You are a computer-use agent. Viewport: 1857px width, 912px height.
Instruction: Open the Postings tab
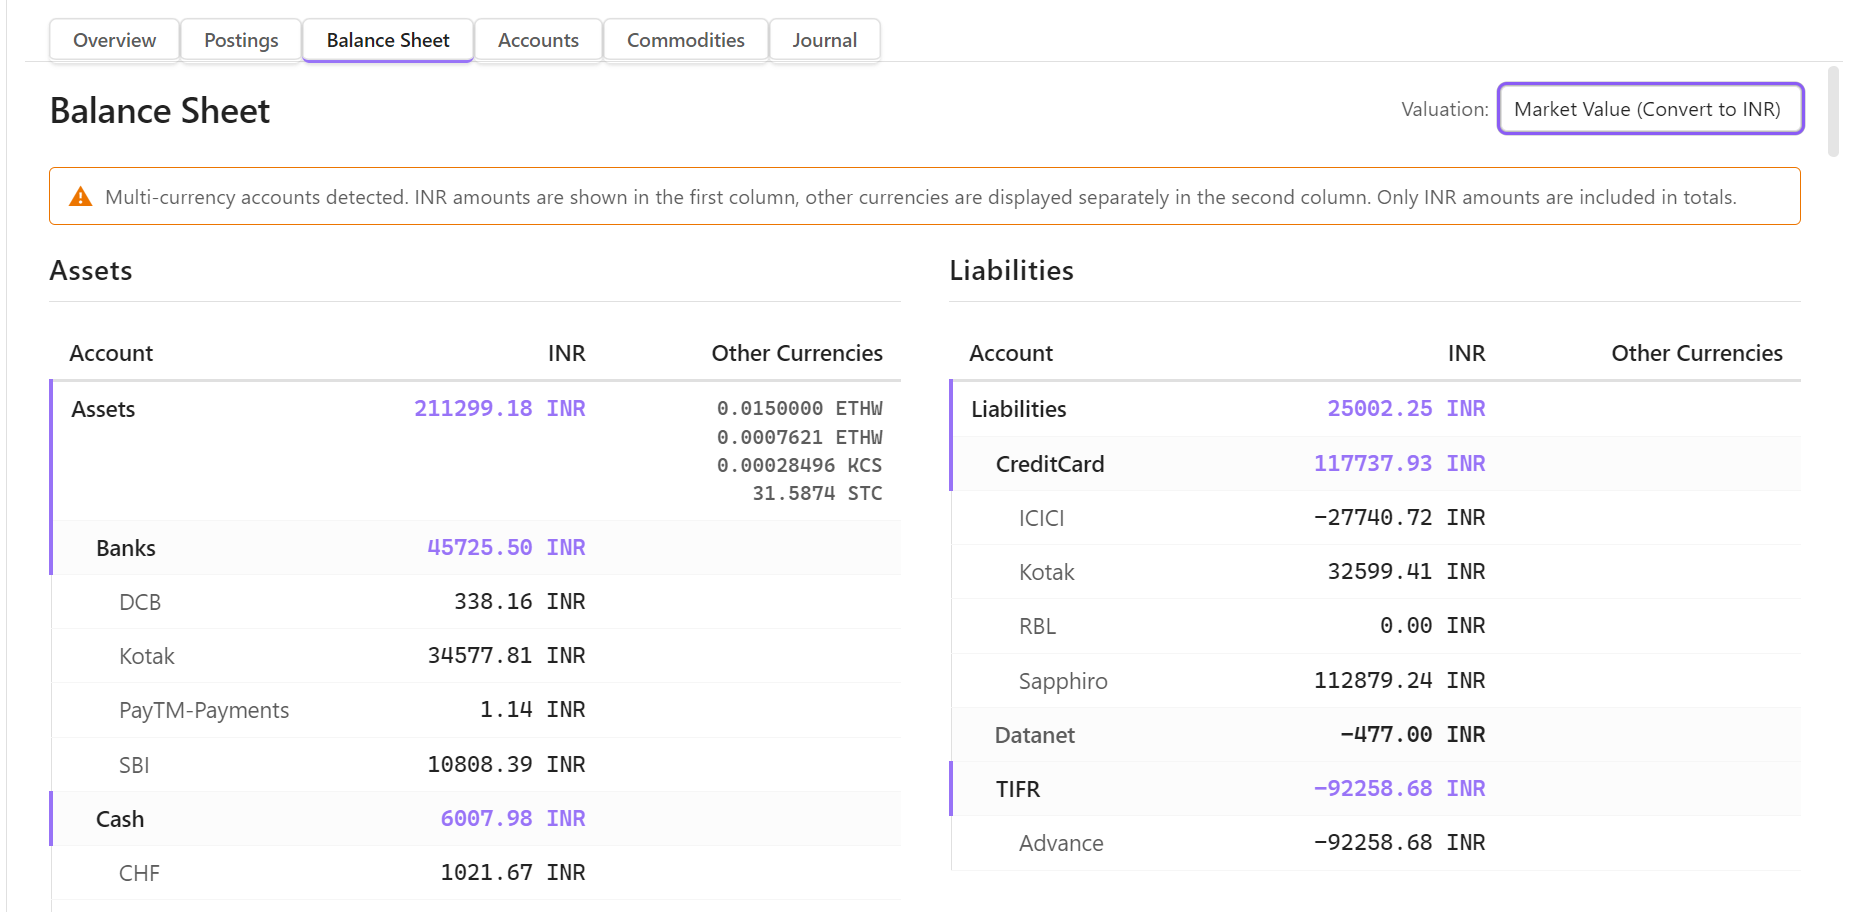(x=241, y=40)
